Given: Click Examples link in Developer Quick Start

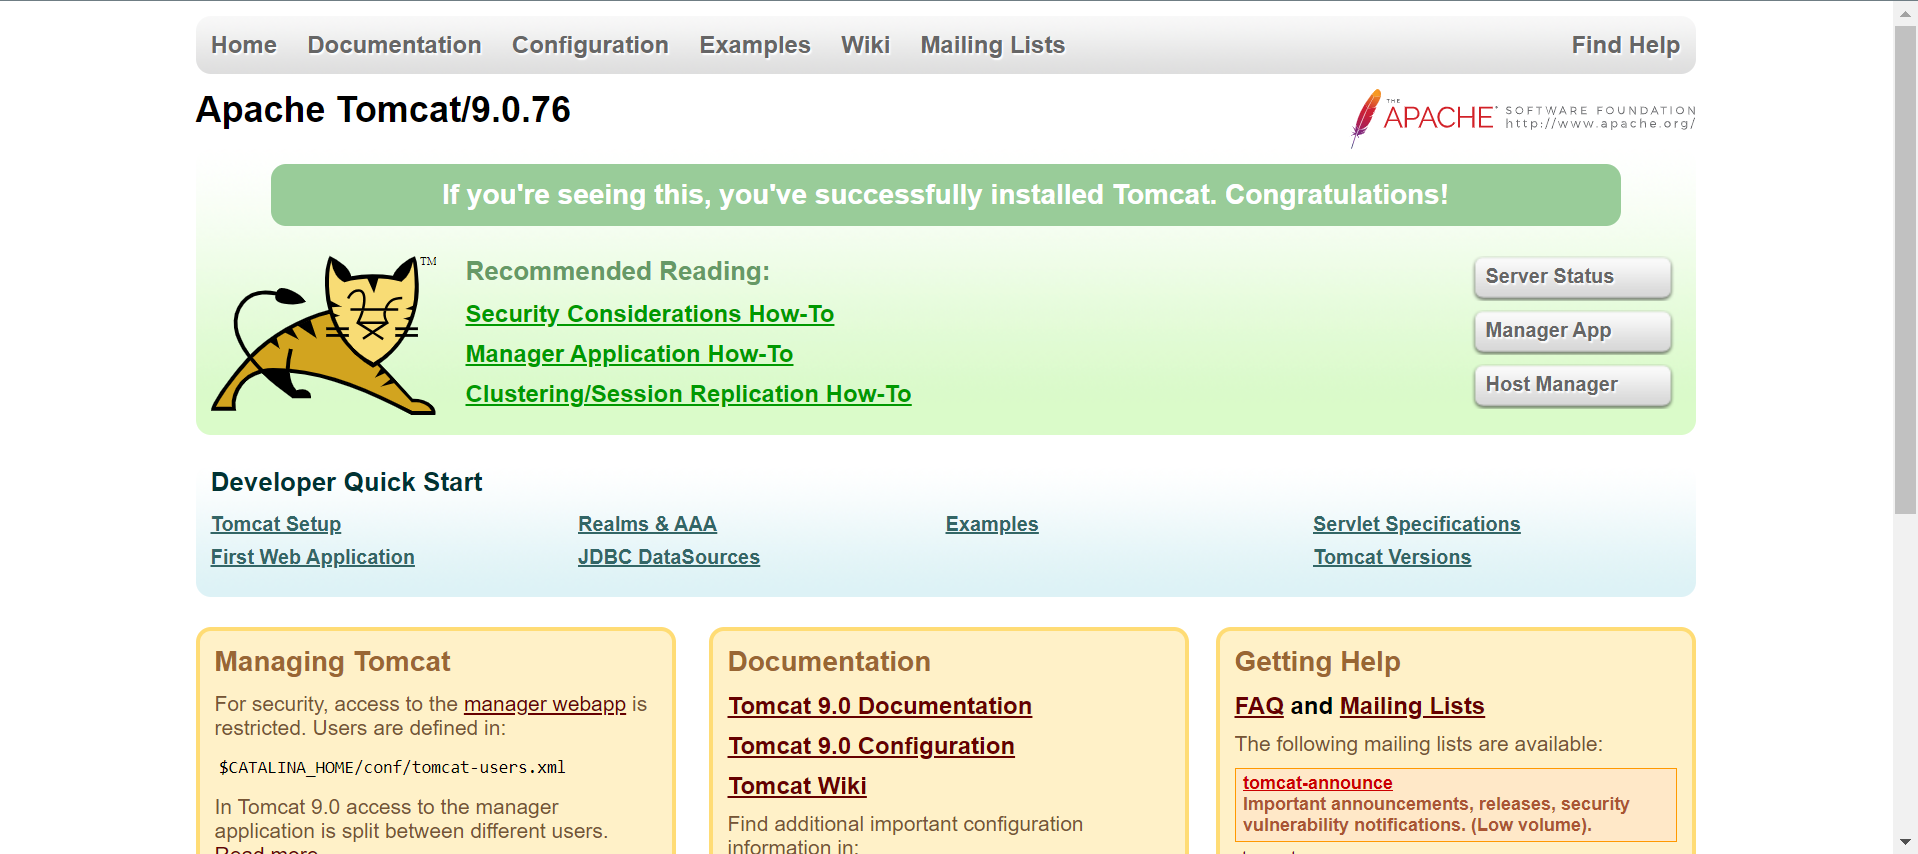Looking at the screenshot, I should click(992, 524).
